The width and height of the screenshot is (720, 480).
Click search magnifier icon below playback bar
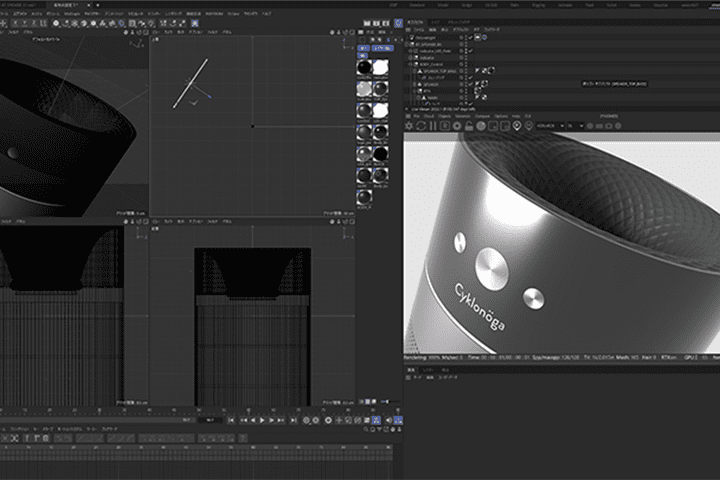tap(366, 429)
